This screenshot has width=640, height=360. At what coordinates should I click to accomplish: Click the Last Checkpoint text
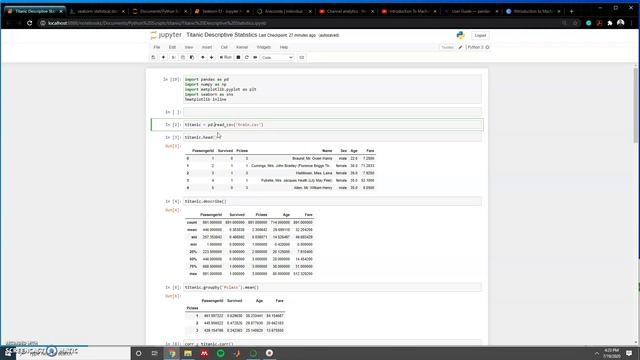click(x=287, y=36)
